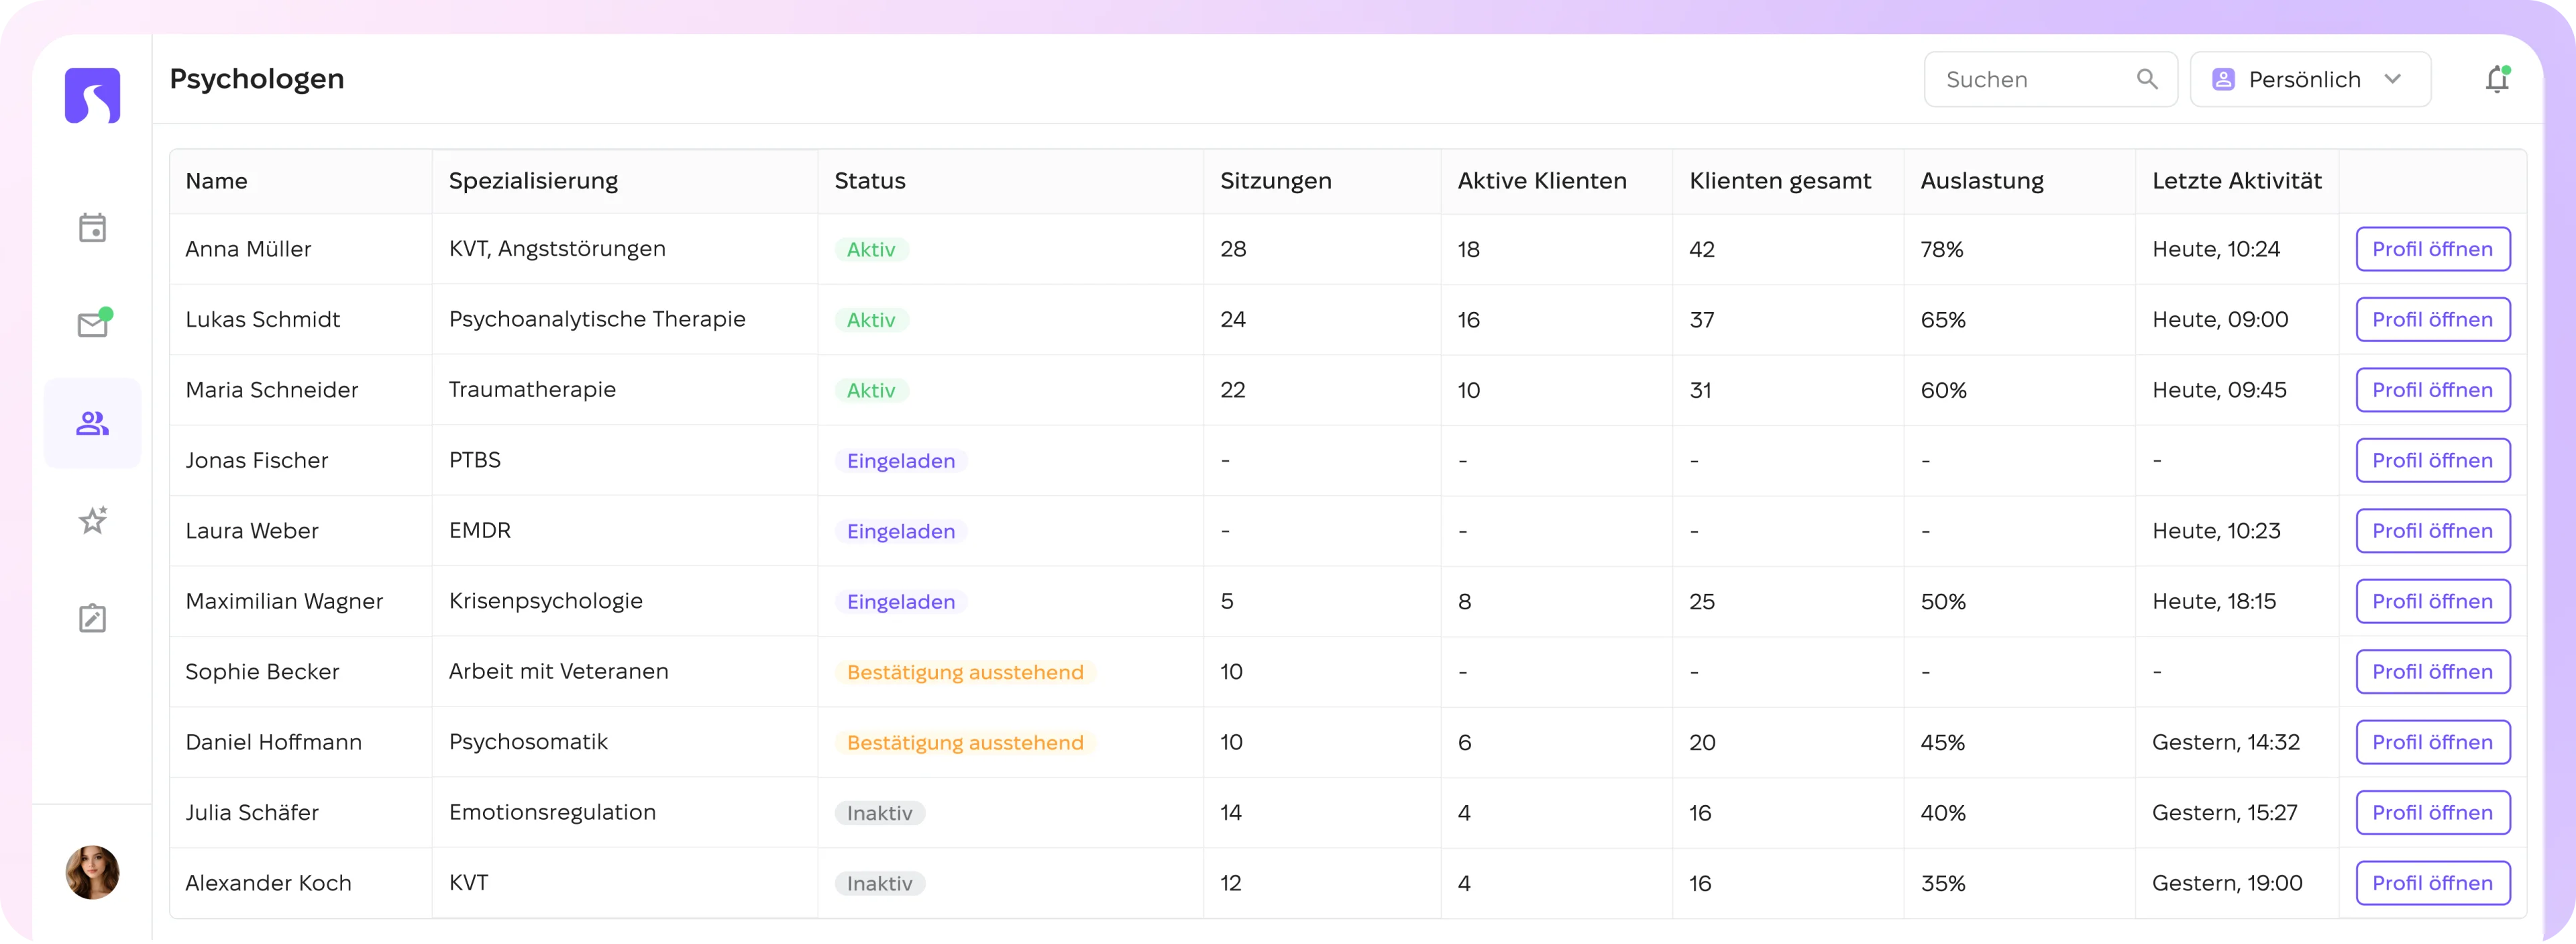2576x944 pixels.
Task: Click the Psychologen page title
Action: pyautogui.click(x=256, y=79)
